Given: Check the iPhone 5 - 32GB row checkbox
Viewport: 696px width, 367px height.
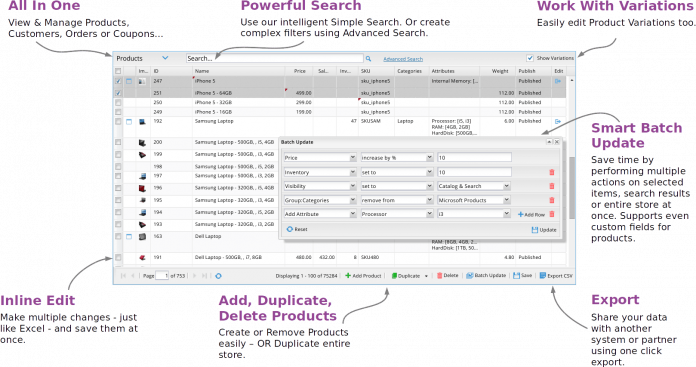Looking at the screenshot, I should (x=118, y=103).
